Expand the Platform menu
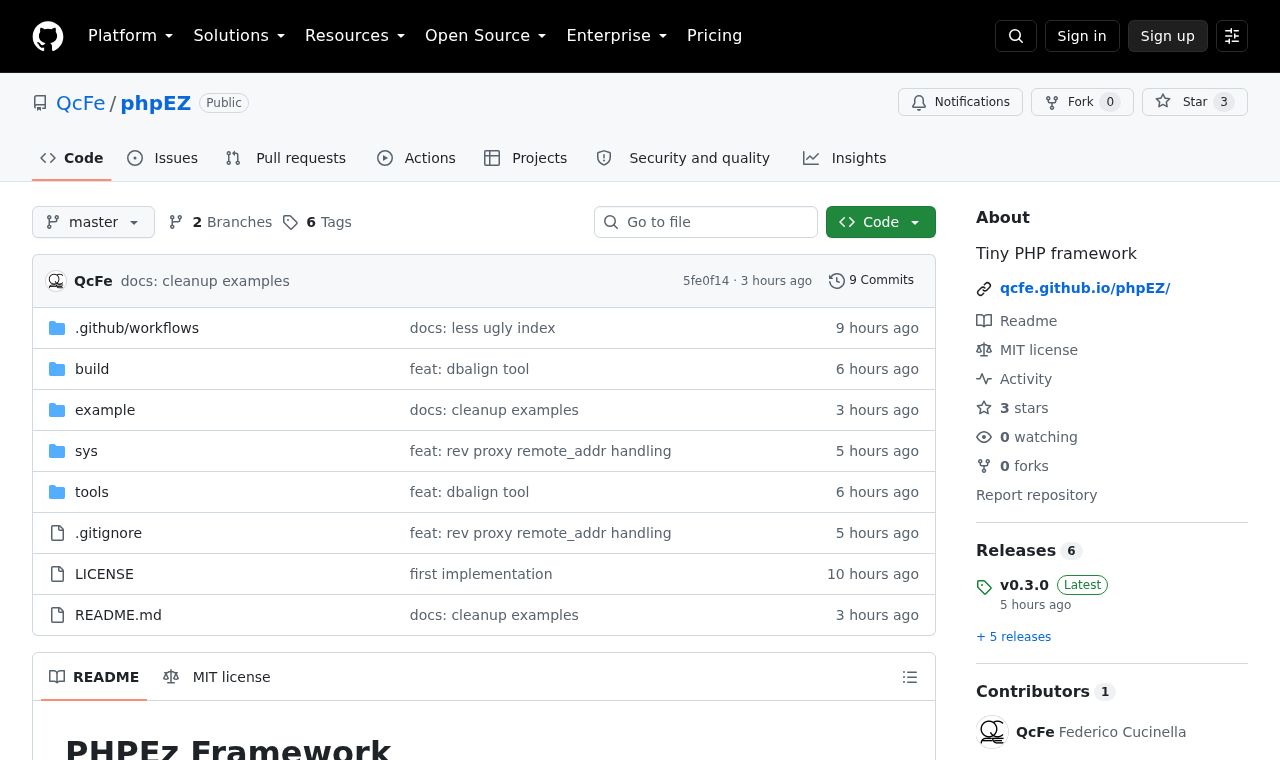Screen dimensions: 1280x760 pos(131,36)
